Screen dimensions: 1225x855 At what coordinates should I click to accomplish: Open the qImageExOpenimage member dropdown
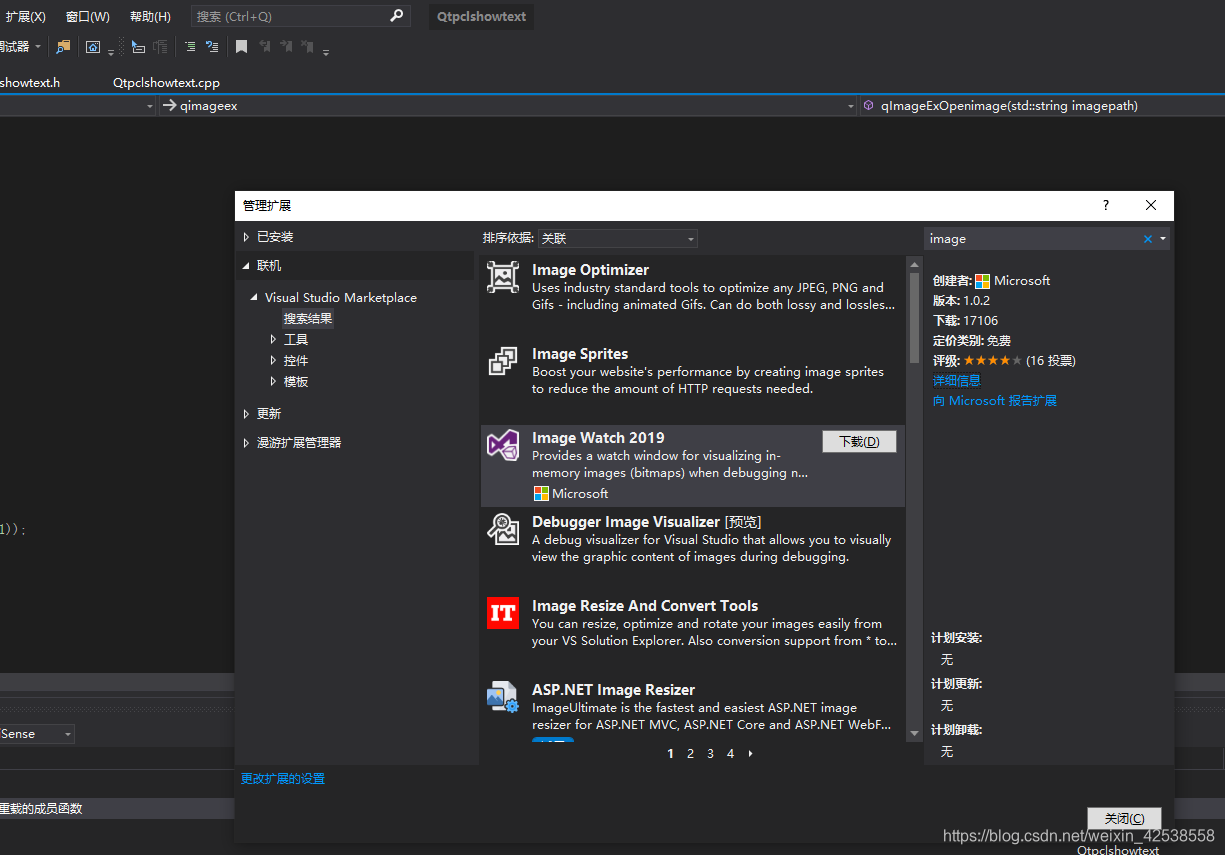click(1041, 106)
